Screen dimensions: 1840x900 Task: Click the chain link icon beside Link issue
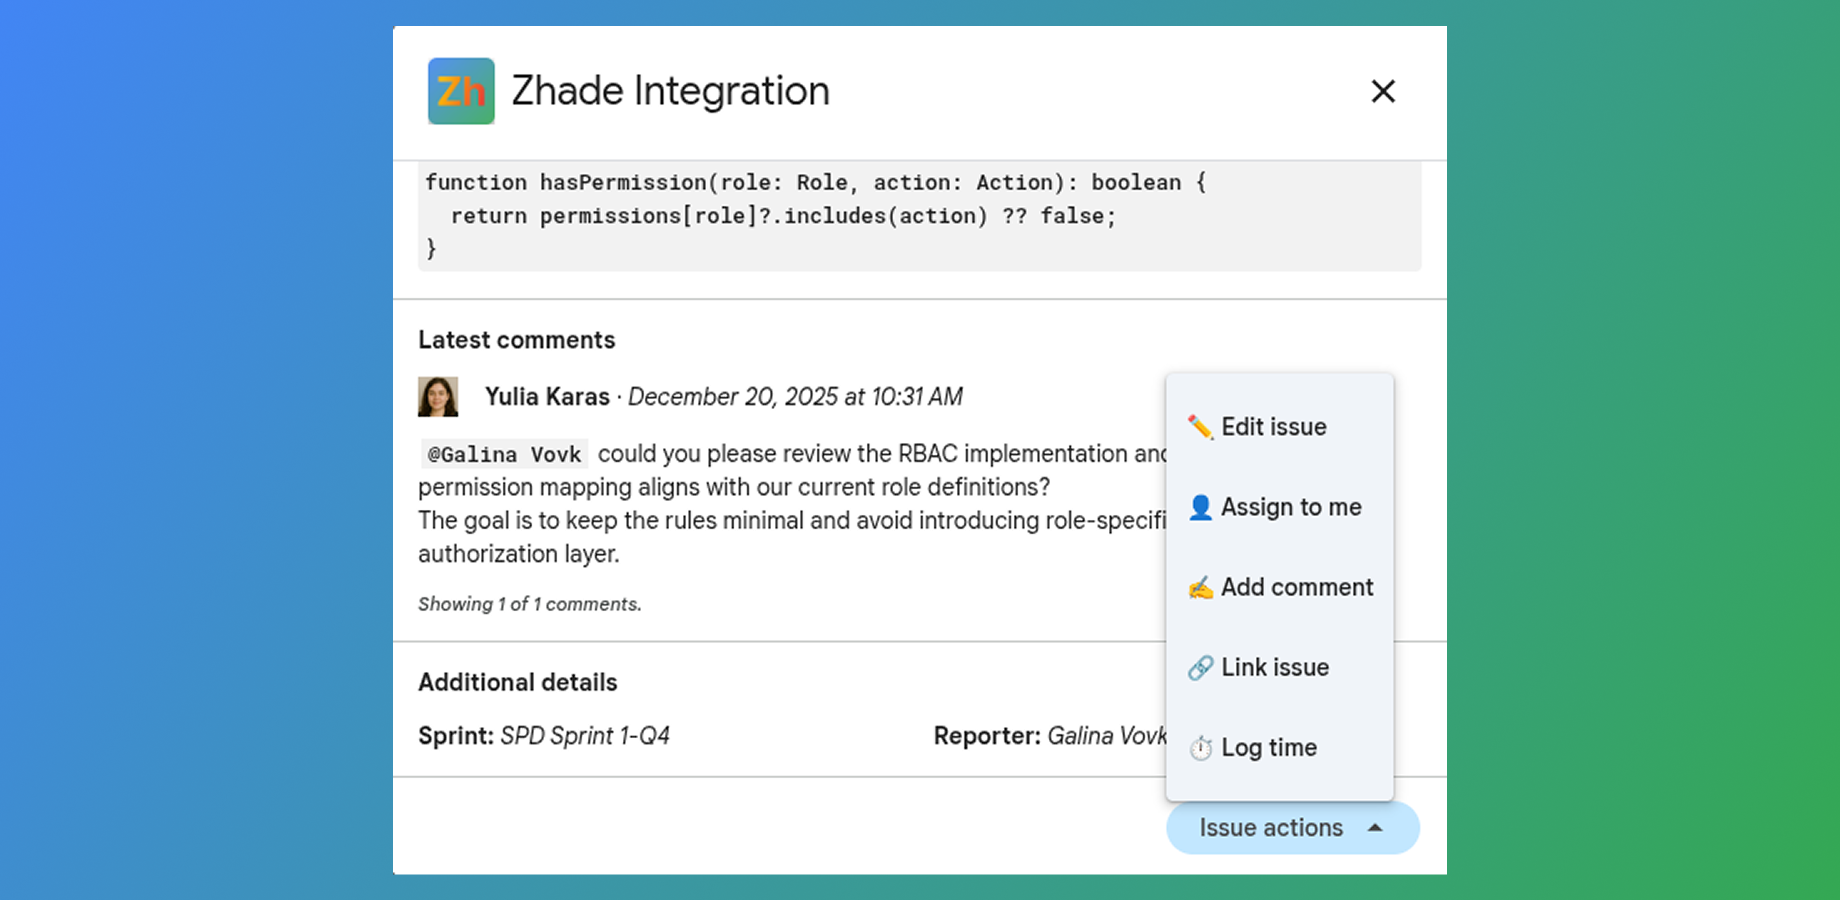pyautogui.click(x=1200, y=667)
